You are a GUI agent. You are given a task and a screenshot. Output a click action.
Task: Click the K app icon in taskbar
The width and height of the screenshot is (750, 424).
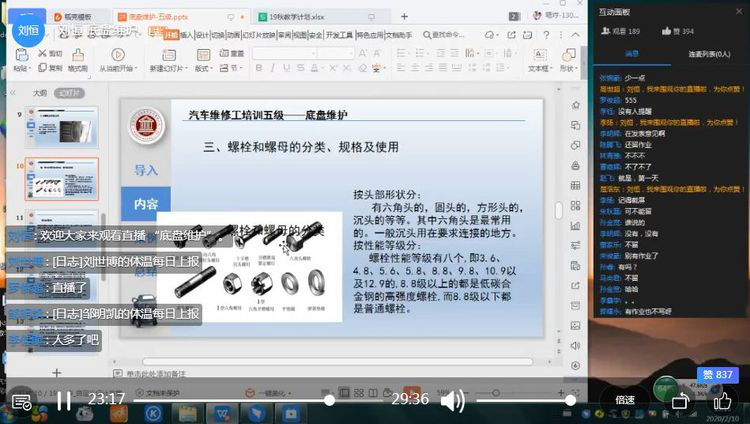[153, 414]
